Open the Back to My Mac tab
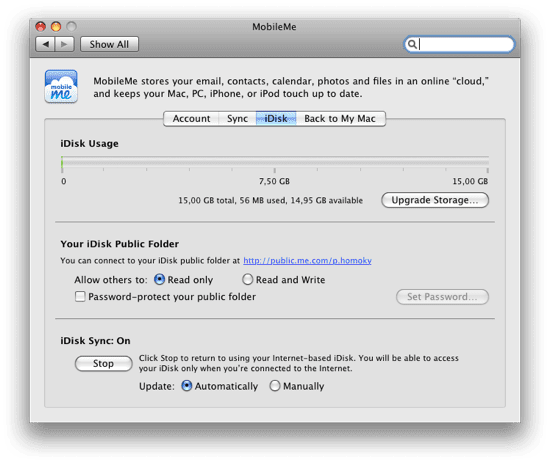This screenshot has width=550, height=463. tap(340, 119)
